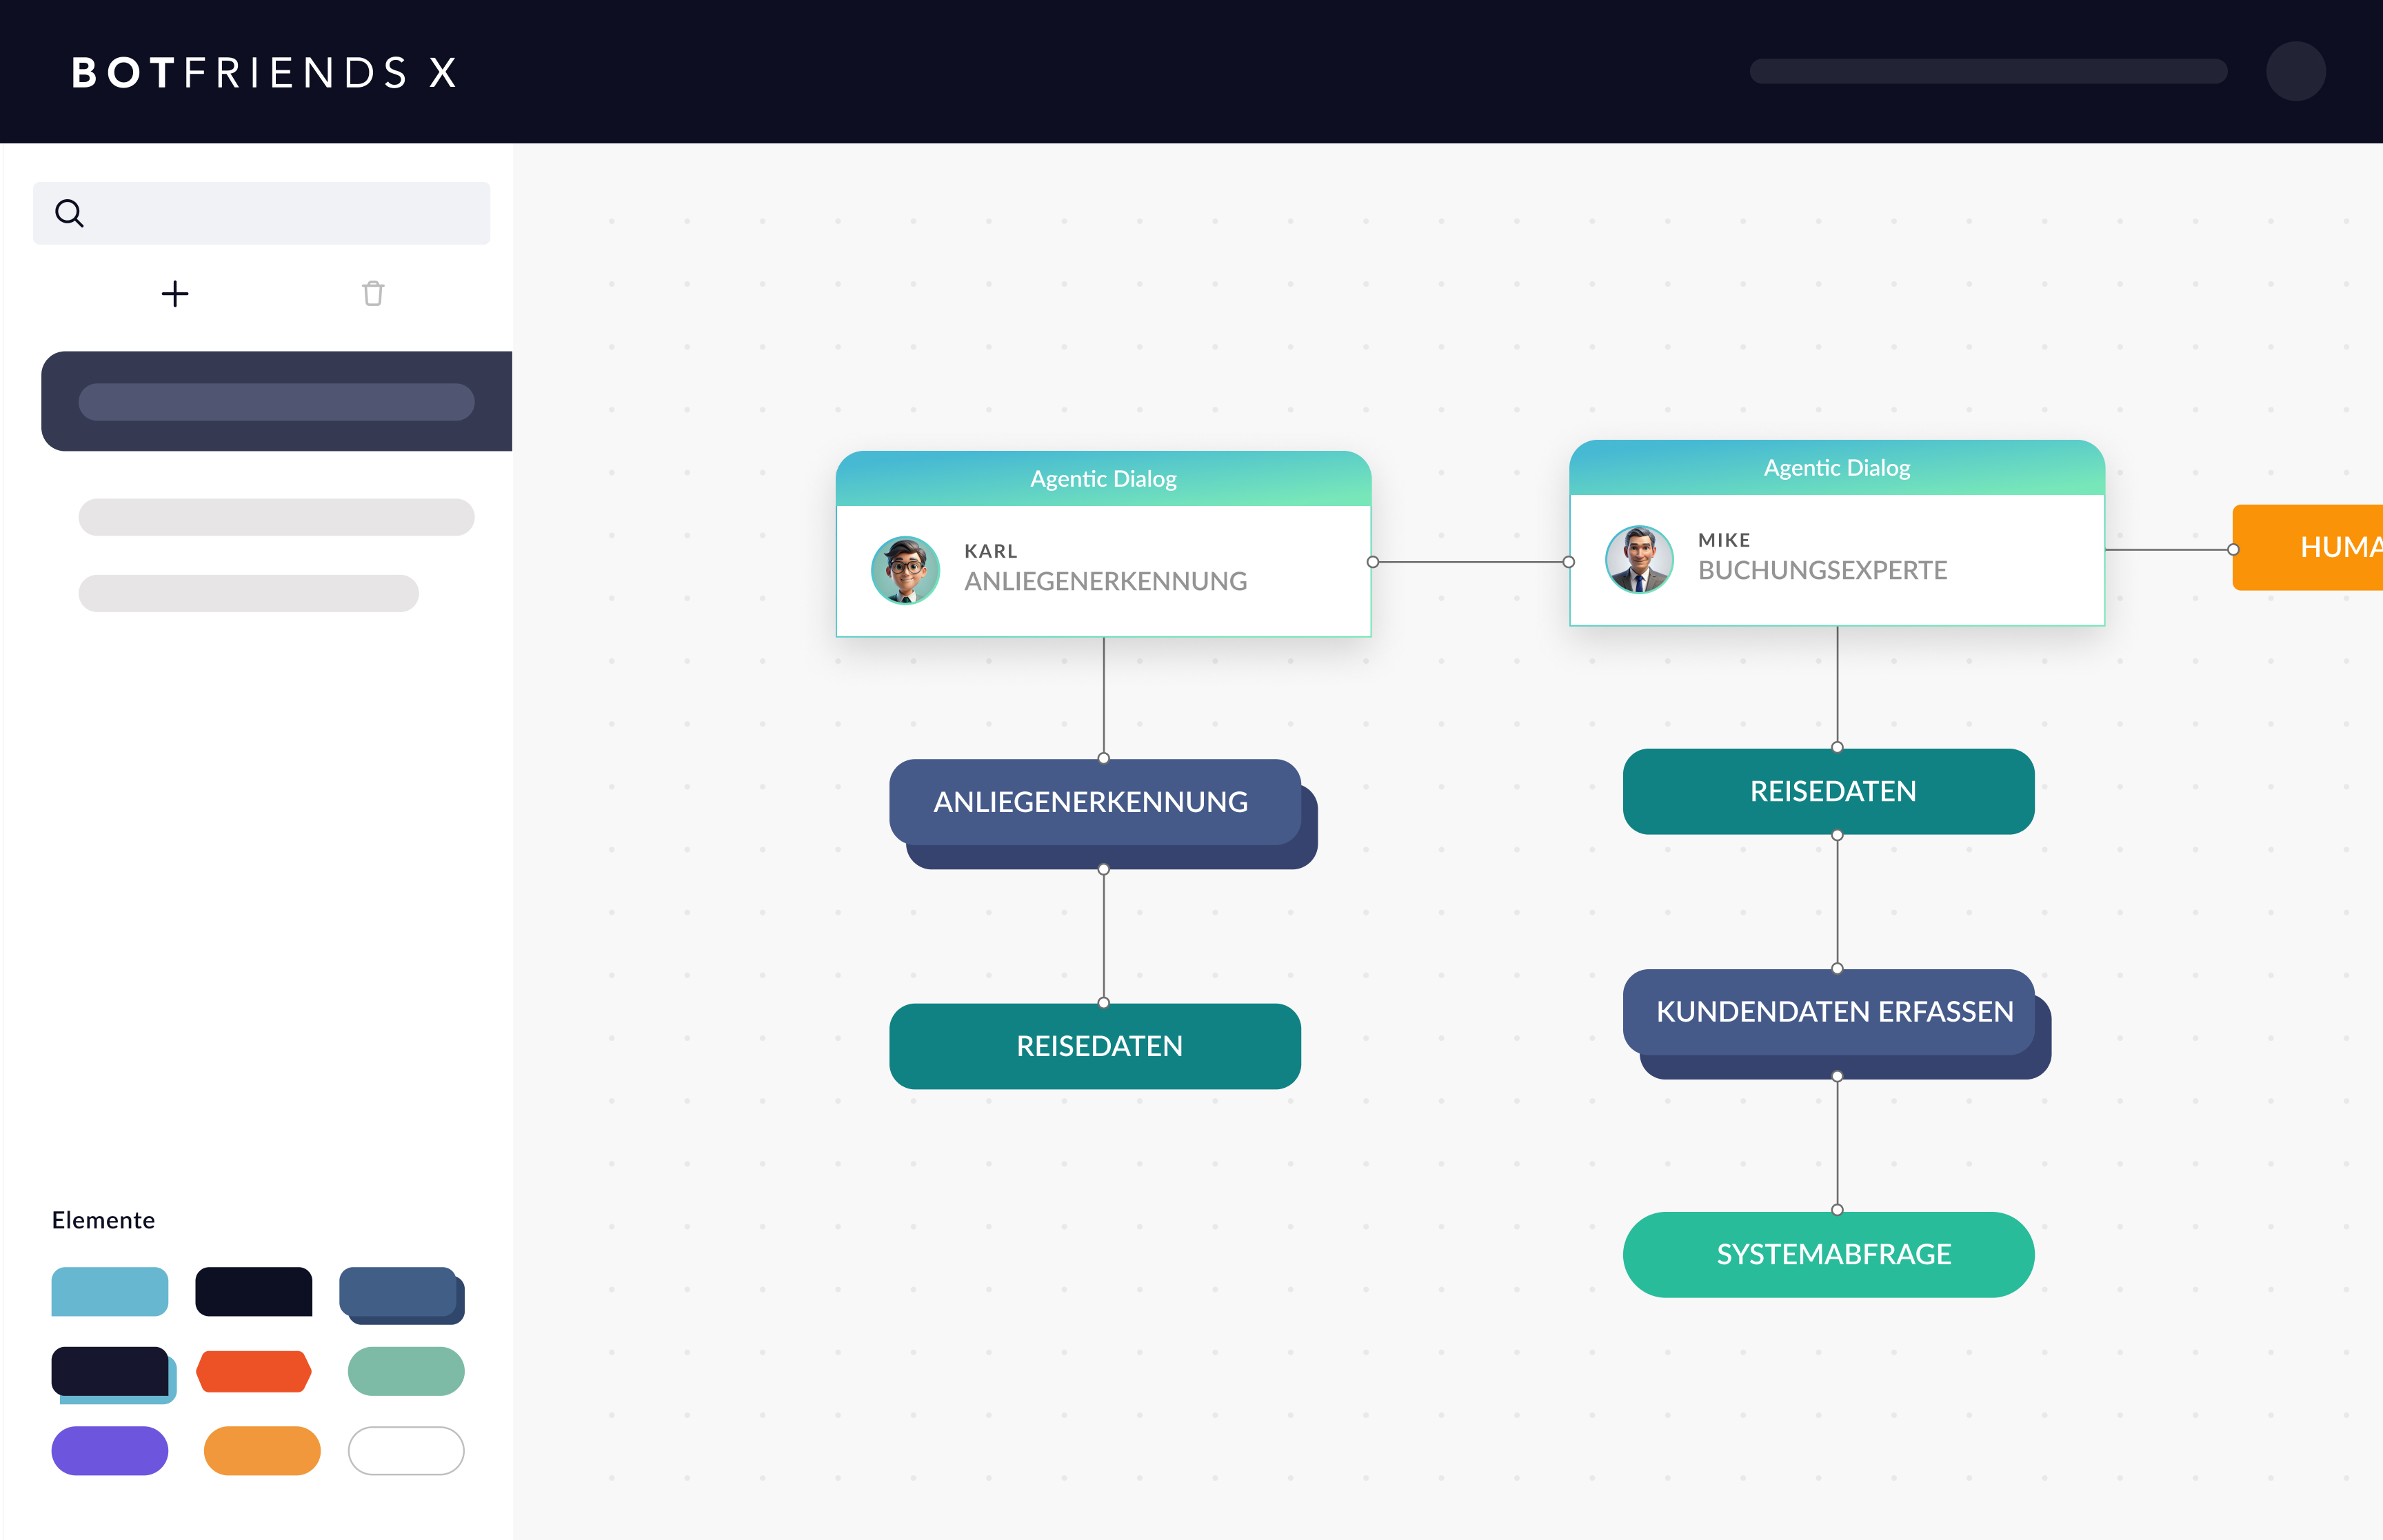Choose the purple pill element
This screenshot has width=2383, height=1540.
point(110,1450)
